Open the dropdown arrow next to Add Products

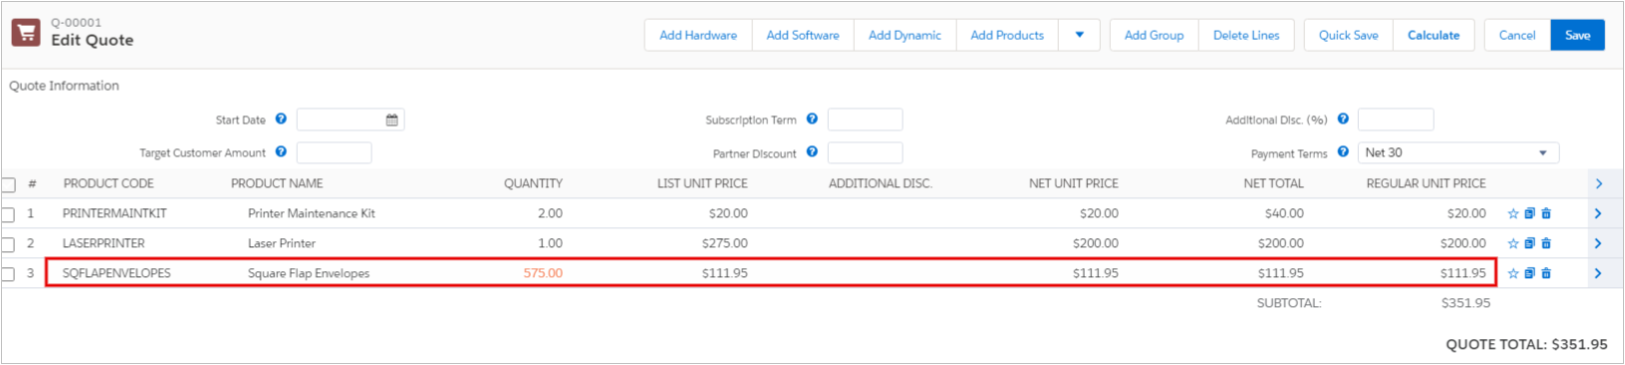click(x=1079, y=35)
